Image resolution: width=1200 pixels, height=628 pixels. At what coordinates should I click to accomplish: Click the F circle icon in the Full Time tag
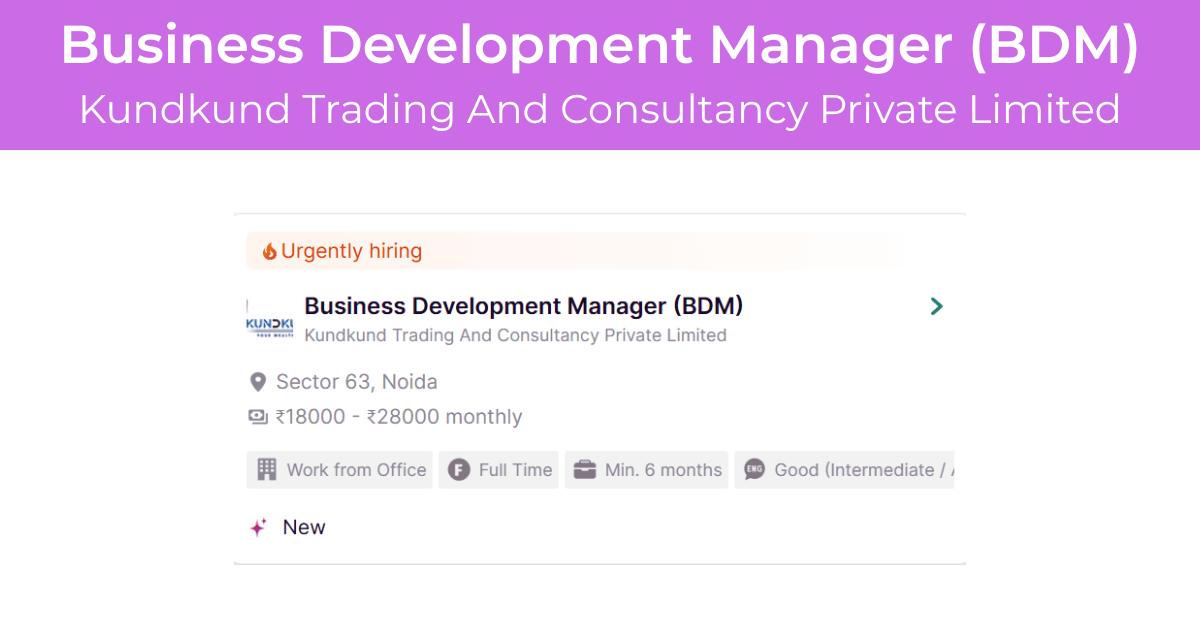tap(459, 470)
